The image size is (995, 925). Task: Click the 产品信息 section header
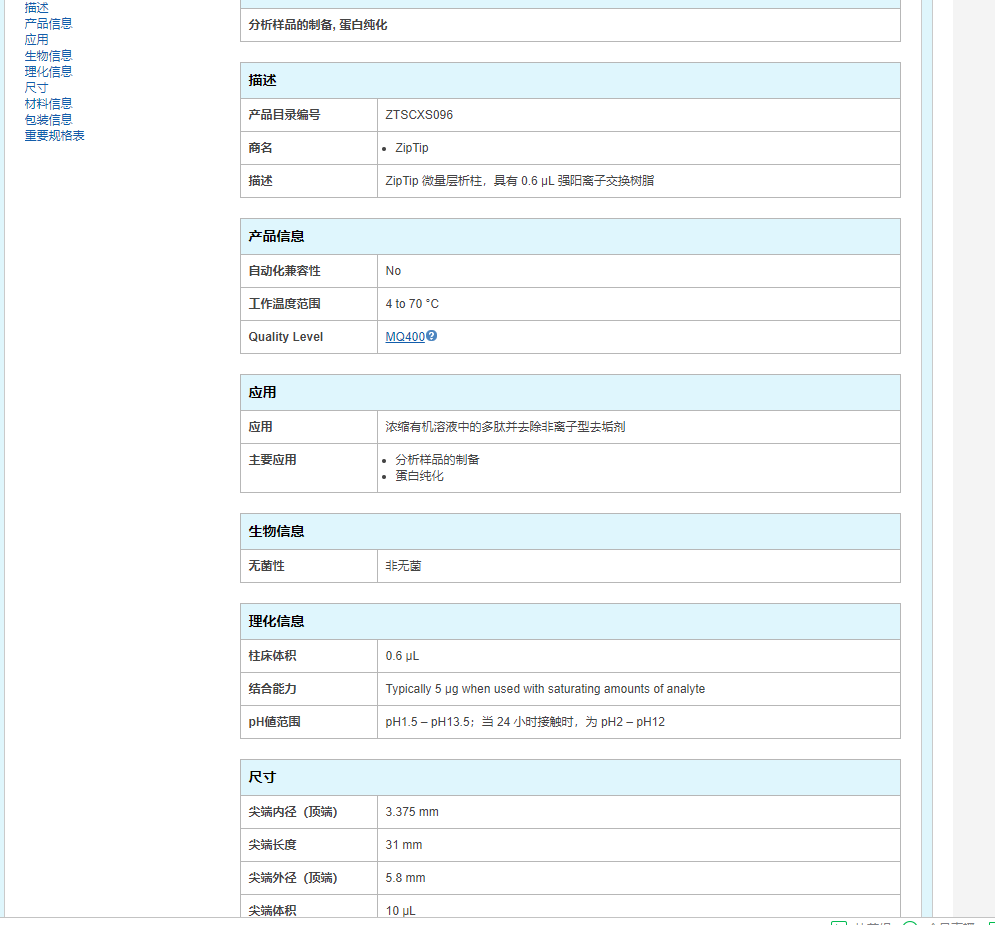[x=570, y=236]
